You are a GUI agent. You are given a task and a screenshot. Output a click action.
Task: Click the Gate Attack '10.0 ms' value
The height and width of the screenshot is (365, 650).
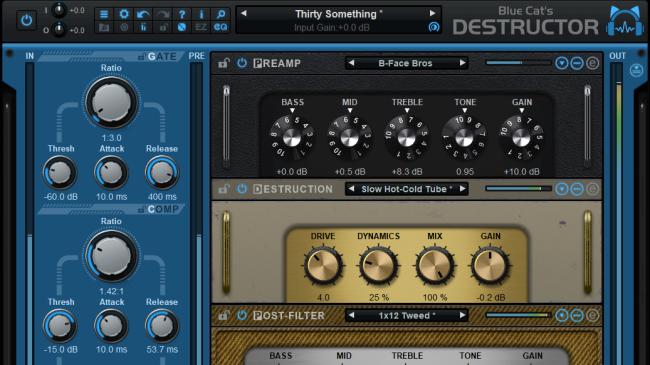[112, 197]
